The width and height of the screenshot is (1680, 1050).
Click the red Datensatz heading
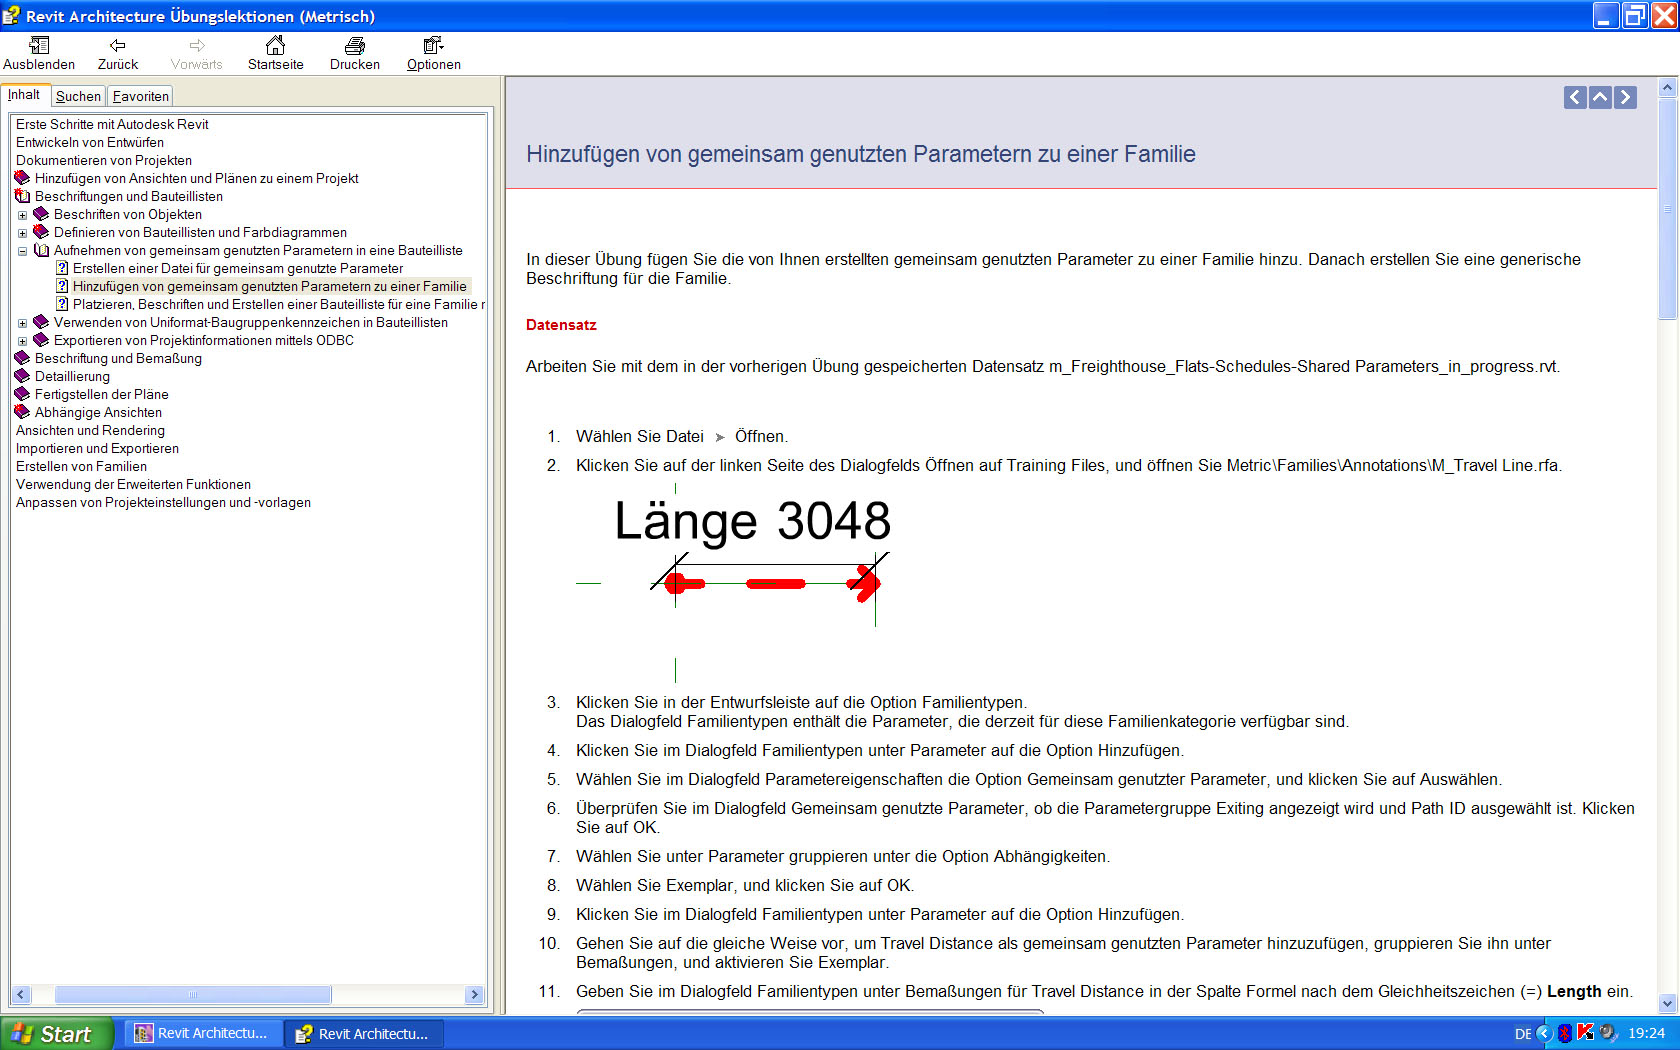[561, 325]
